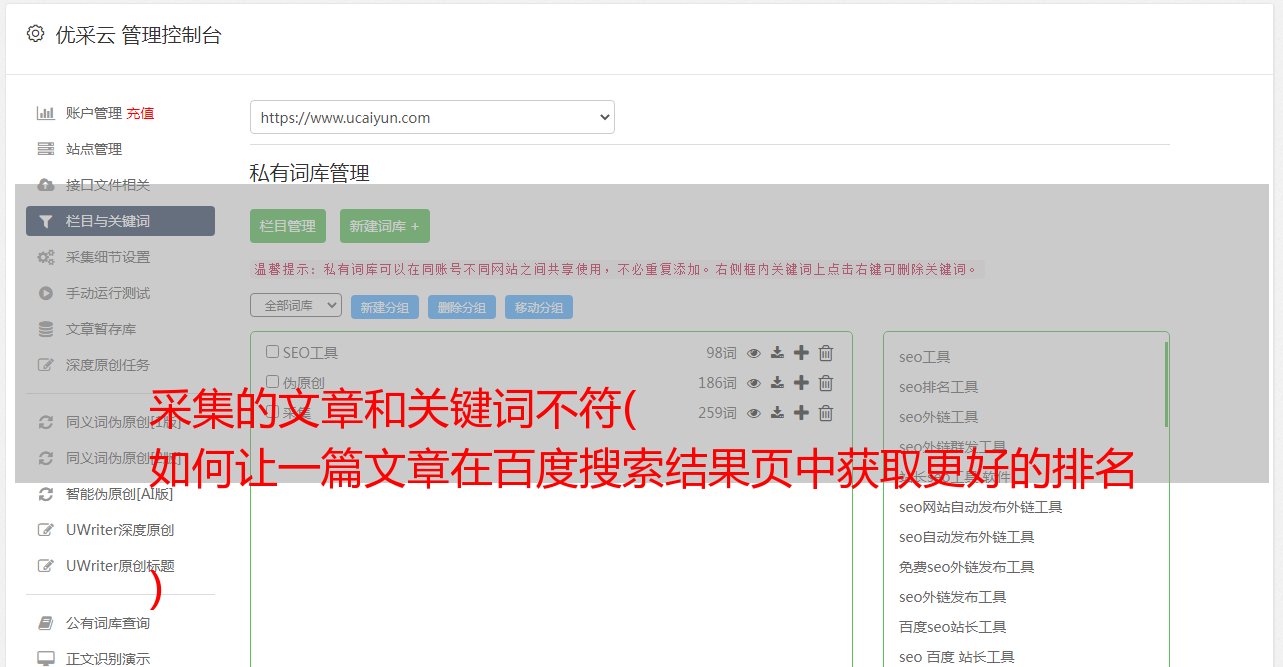Select keyword seo网站自动发布外链工具

tap(980, 507)
